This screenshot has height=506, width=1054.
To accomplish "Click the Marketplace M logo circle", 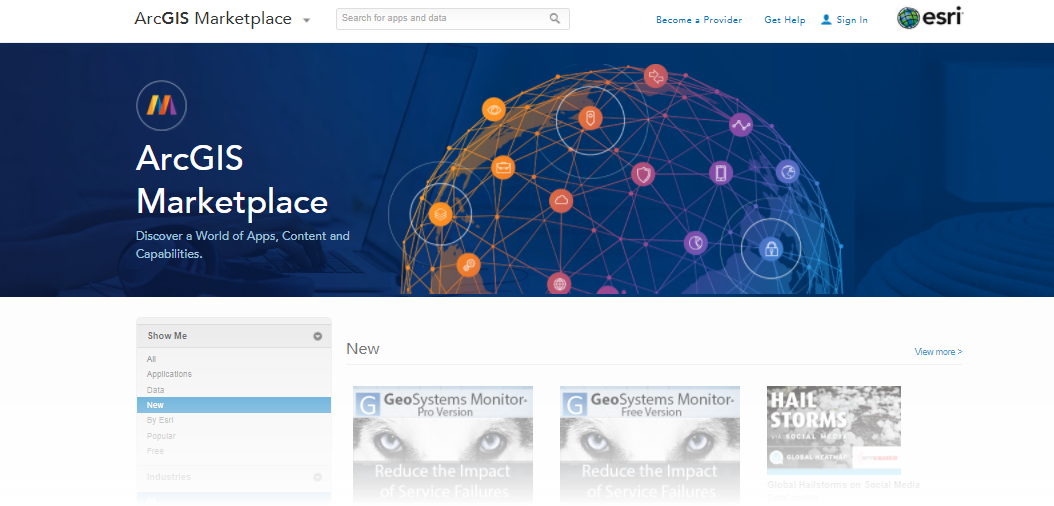I will [x=161, y=105].
